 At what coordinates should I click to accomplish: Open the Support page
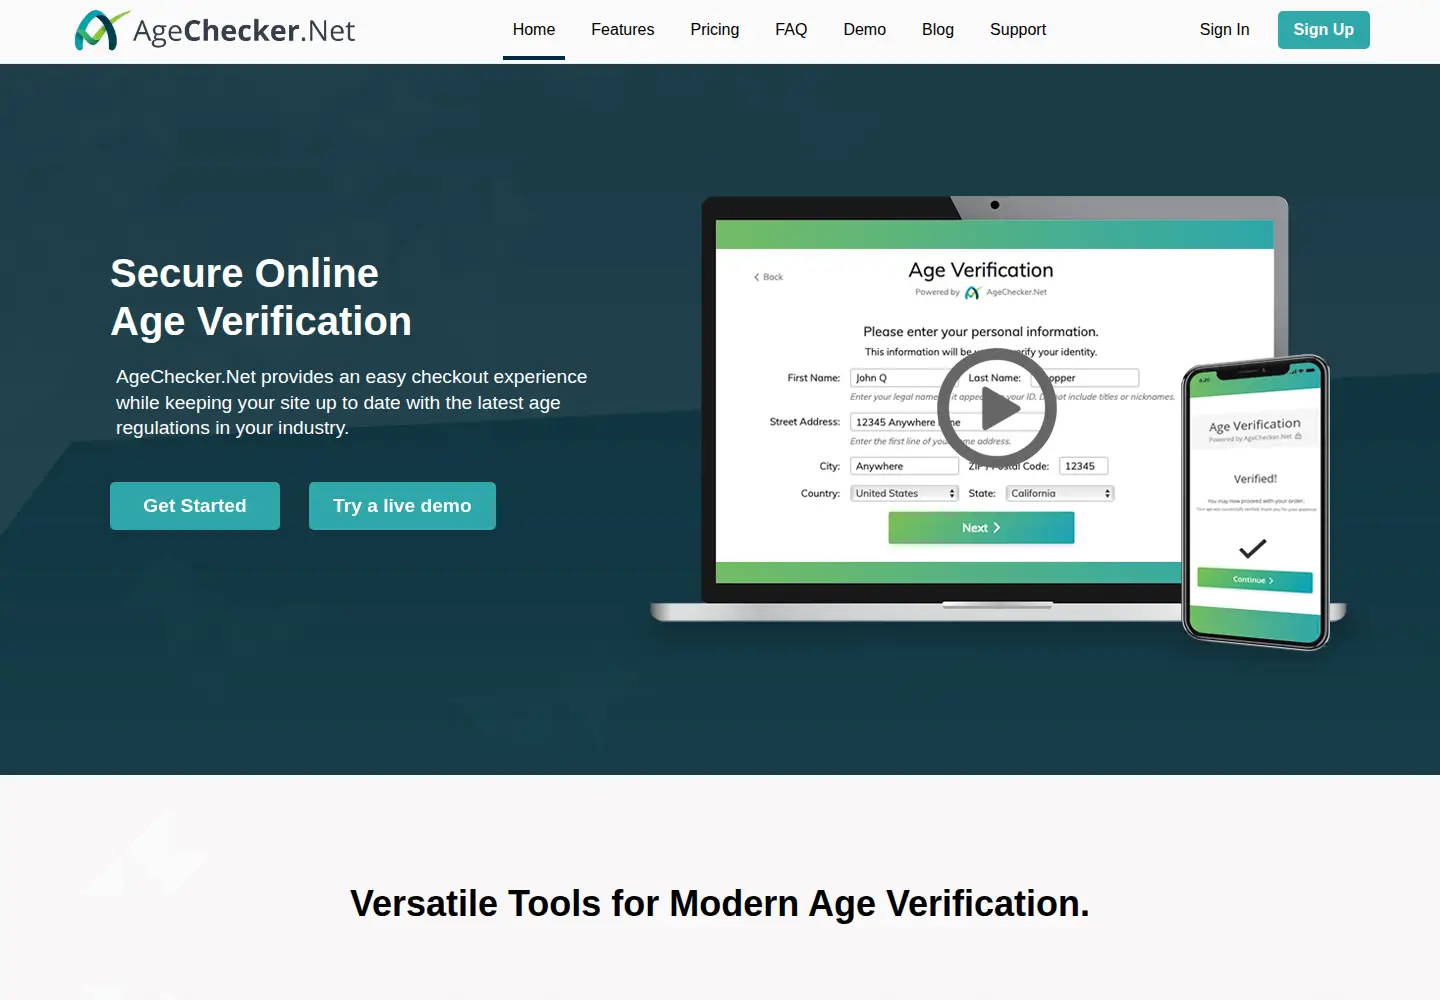(1018, 30)
